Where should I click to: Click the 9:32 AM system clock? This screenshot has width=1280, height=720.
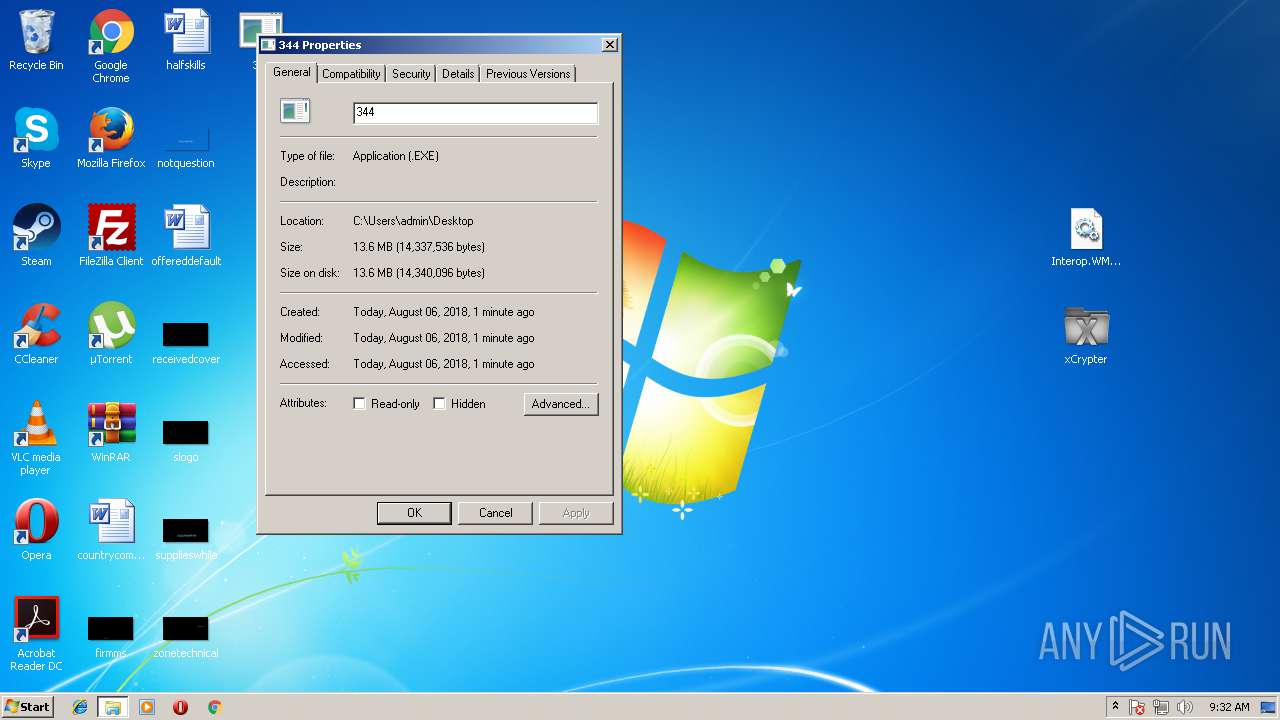1229,707
